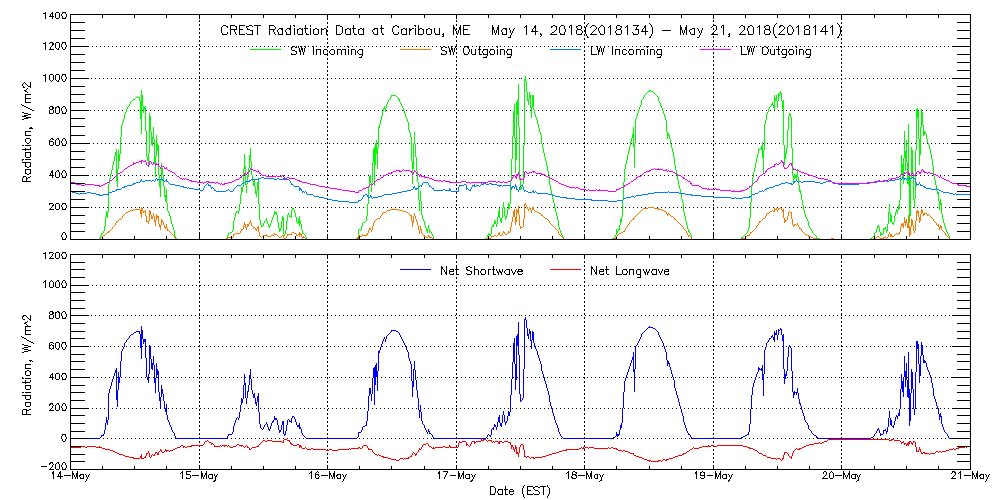This screenshot has width=1000, height=500.
Task: Select the 20-May date axis label
Action: tap(842, 476)
